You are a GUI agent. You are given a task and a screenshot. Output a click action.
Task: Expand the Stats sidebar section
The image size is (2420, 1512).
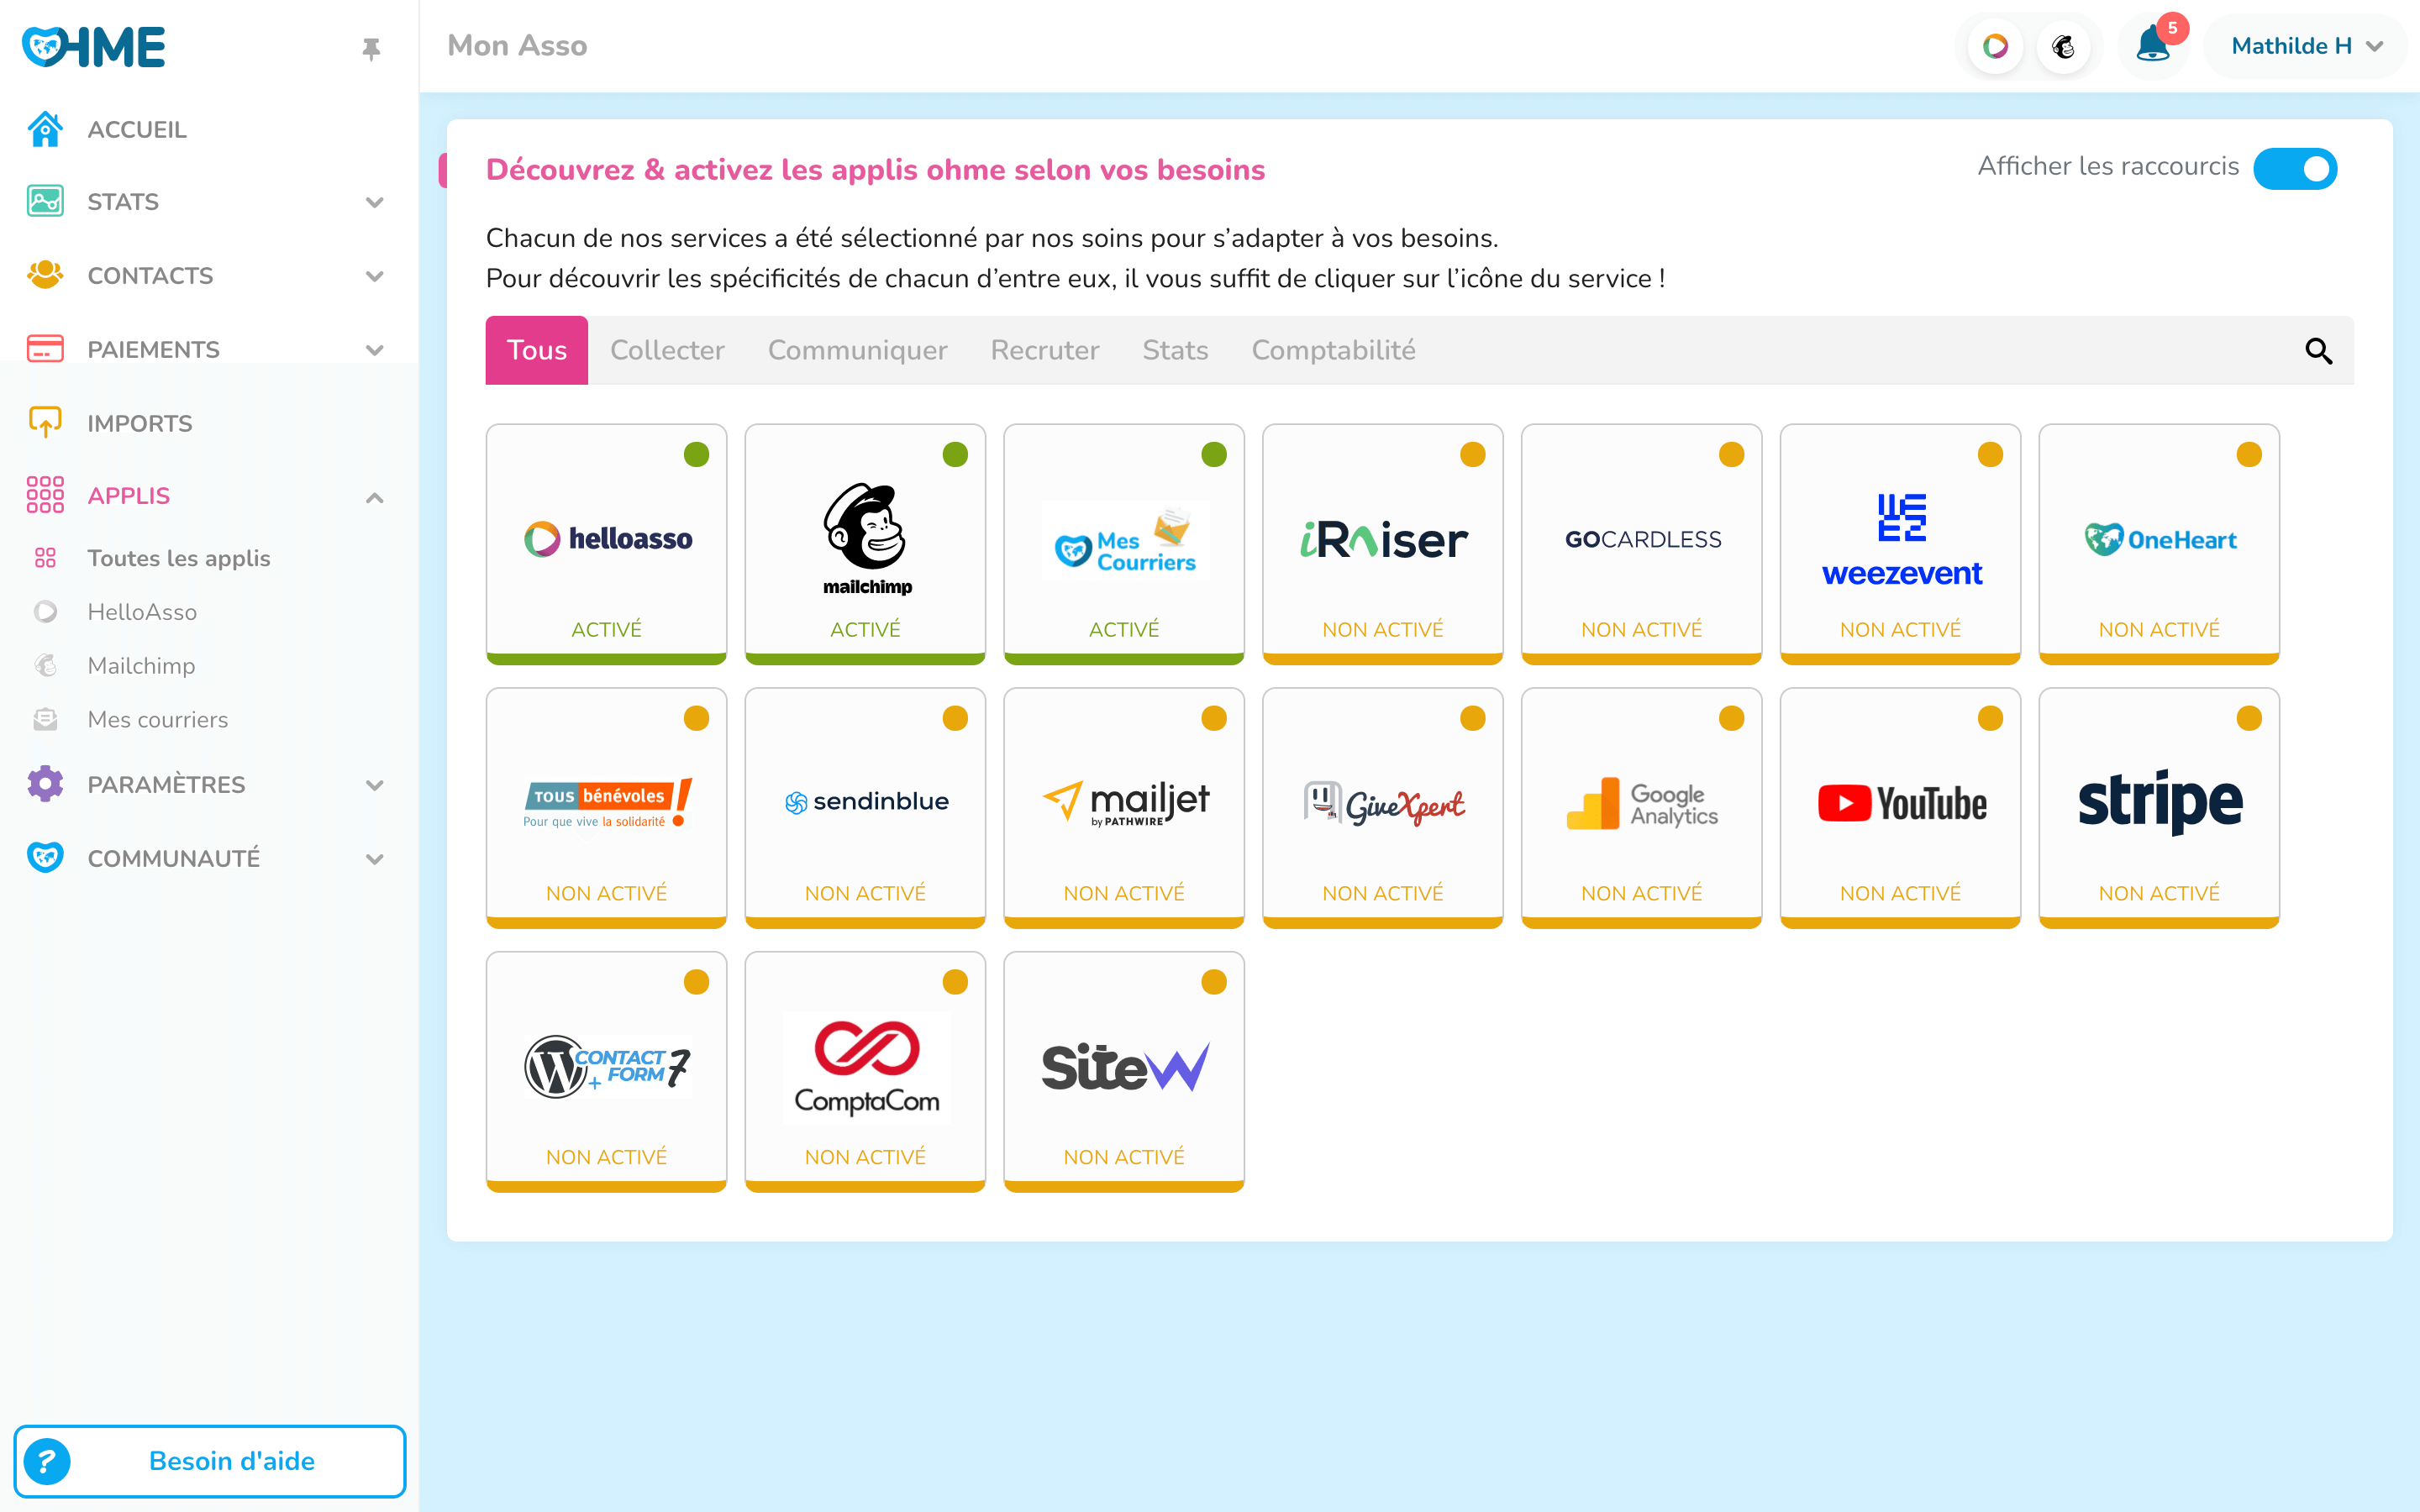pyautogui.click(x=374, y=202)
